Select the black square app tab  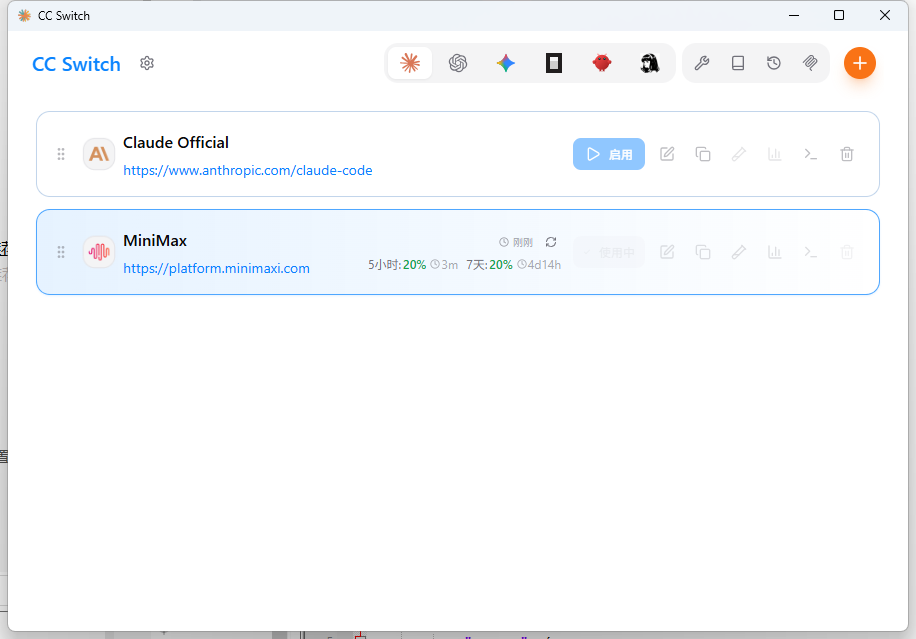point(554,63)
